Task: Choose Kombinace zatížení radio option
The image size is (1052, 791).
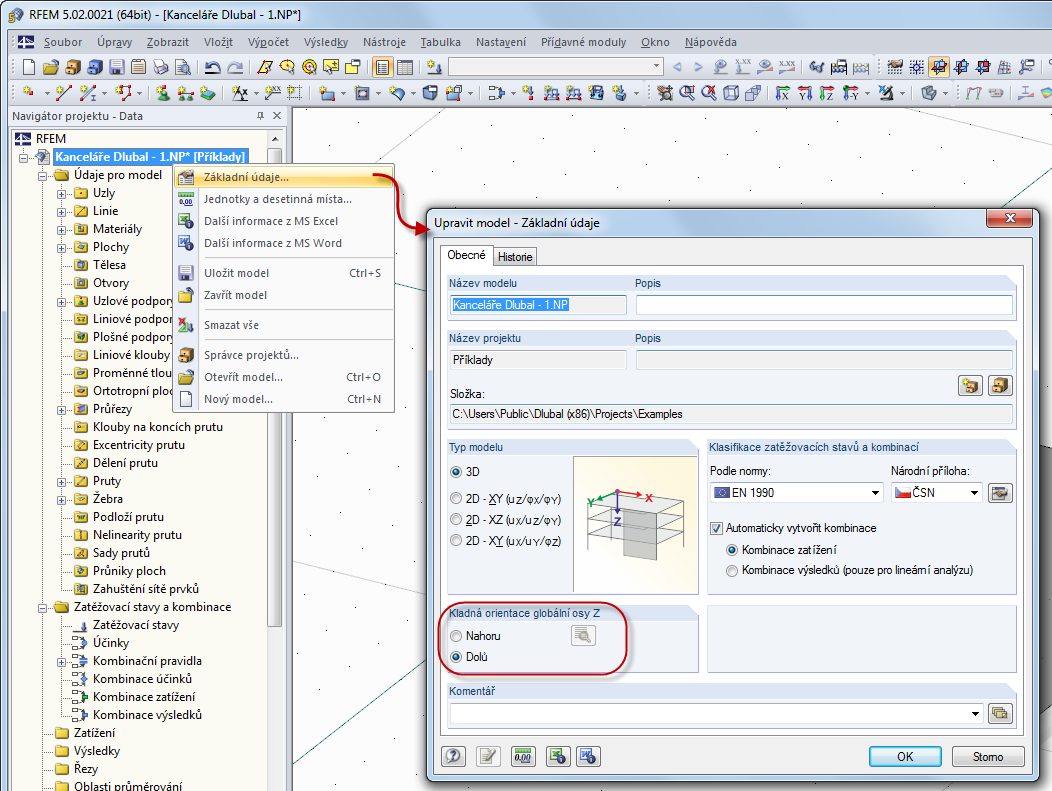Action: (x=732, y=550)
